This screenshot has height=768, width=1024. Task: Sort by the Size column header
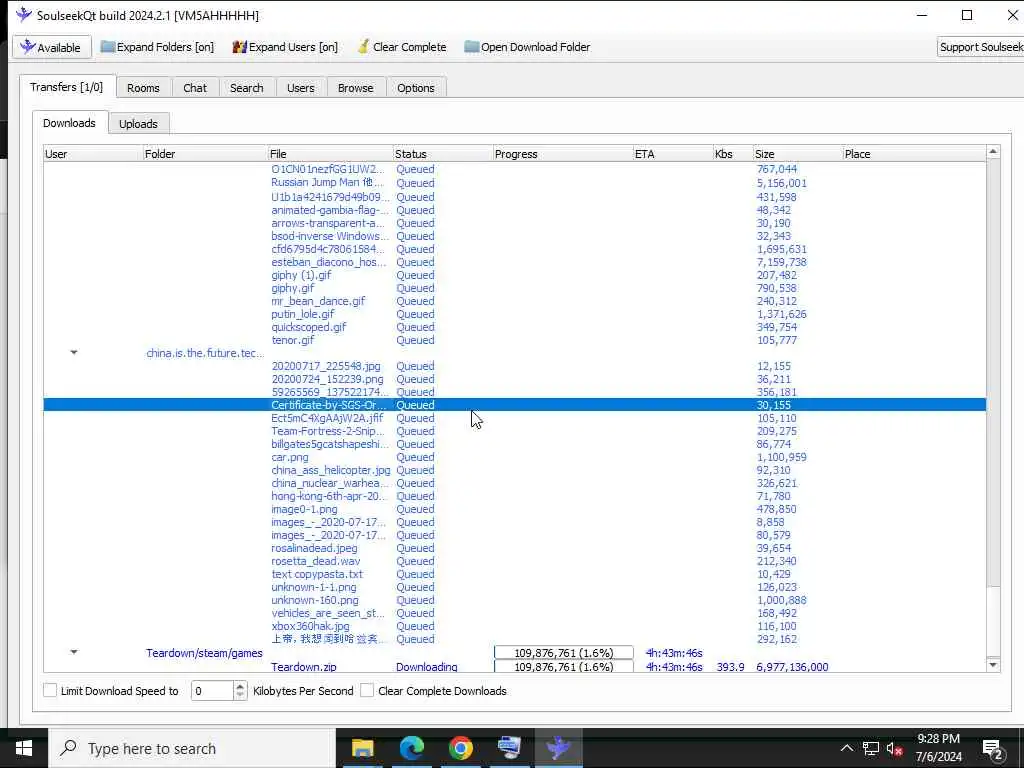[797, 154]
